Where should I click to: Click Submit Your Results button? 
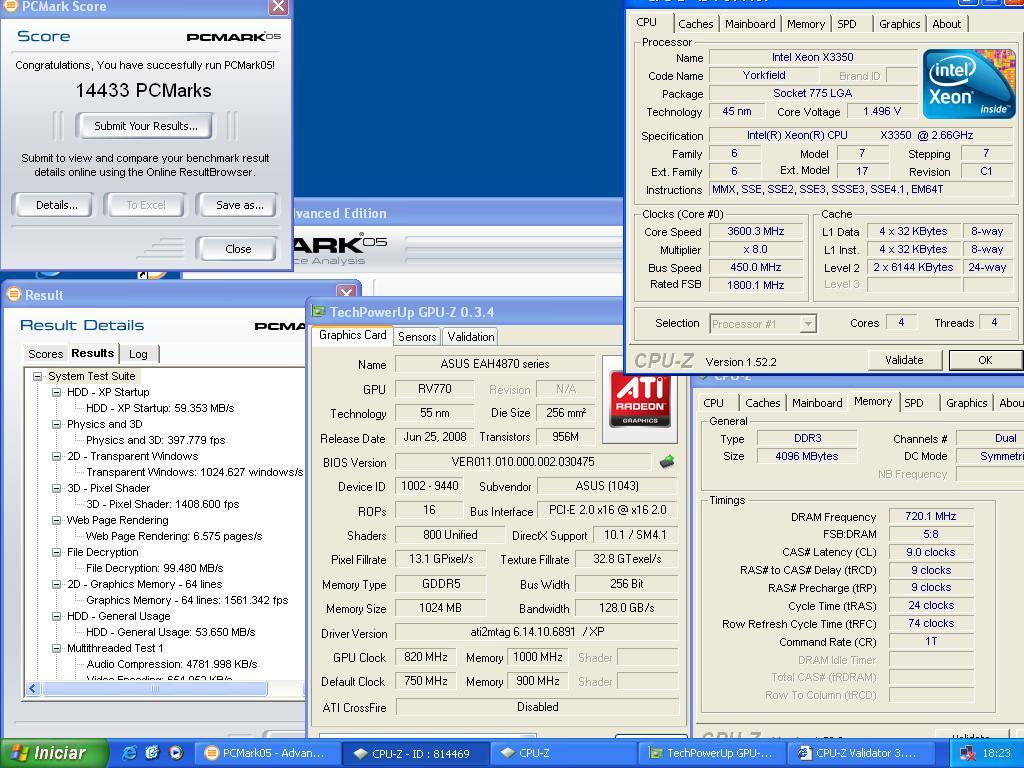[x=144, y=126]
